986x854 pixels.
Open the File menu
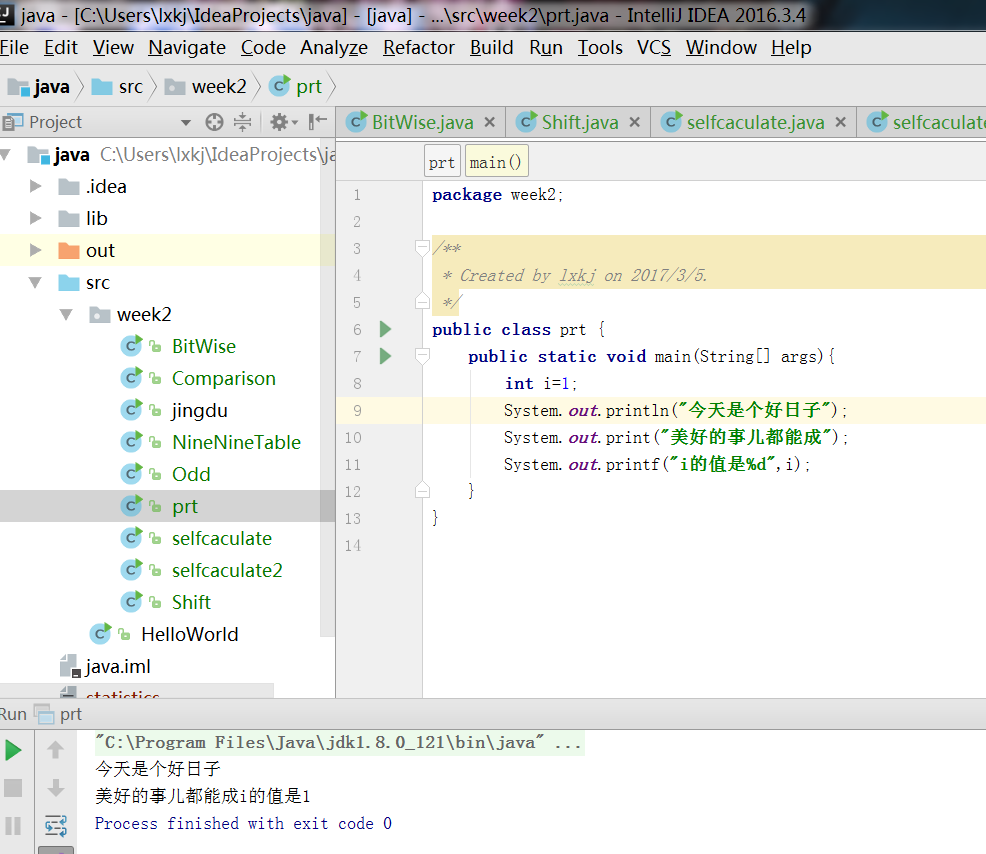14,48
